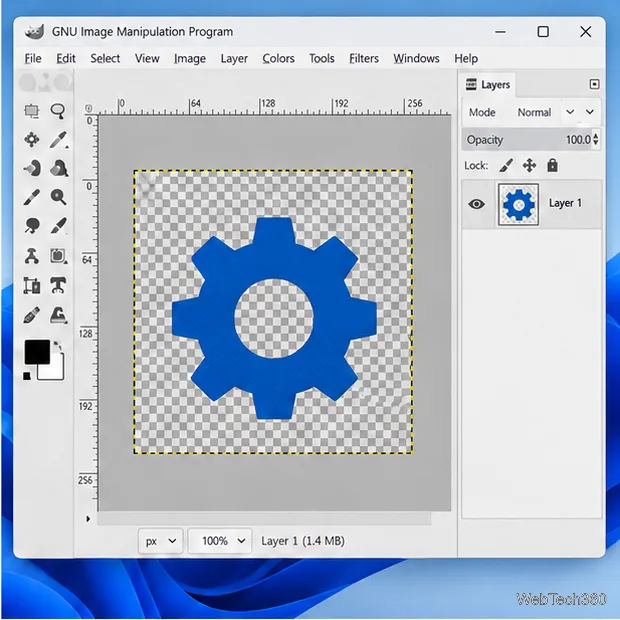Screen dimensions: 620x620
Task: Open the Edit menu
Action: click(x=66, y=59)
